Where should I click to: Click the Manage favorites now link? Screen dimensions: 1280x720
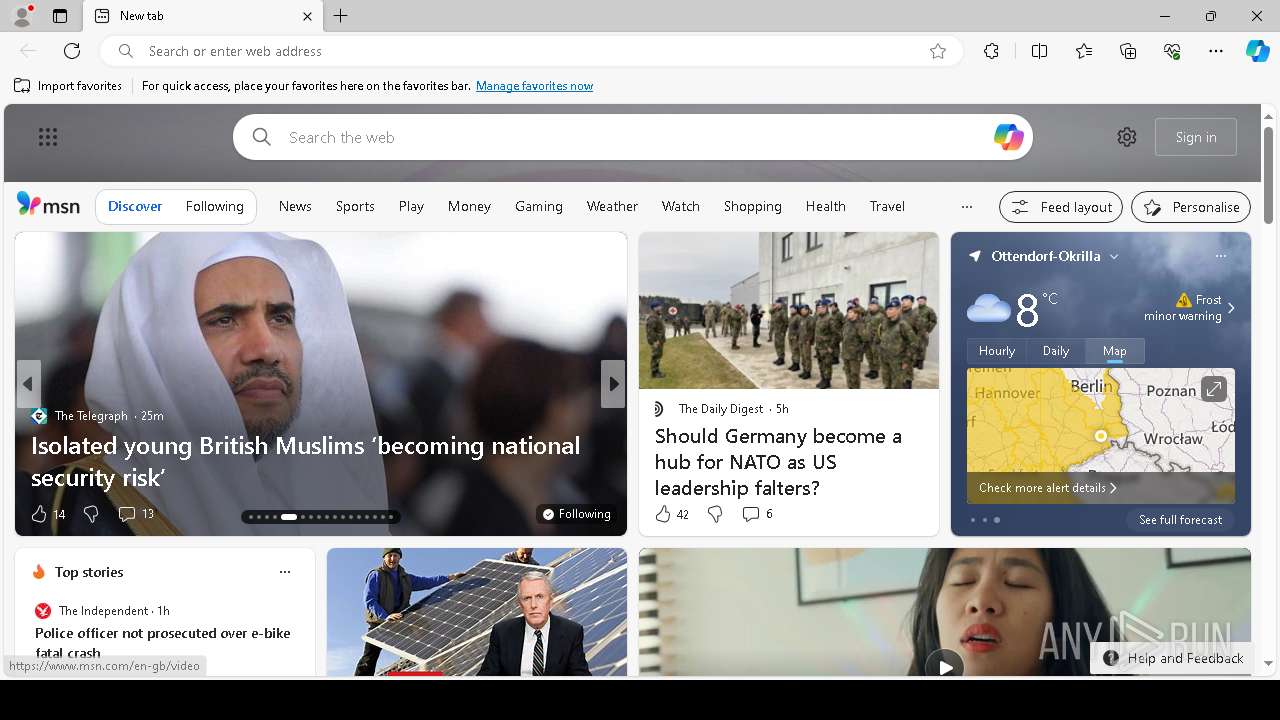pos(534,86)
